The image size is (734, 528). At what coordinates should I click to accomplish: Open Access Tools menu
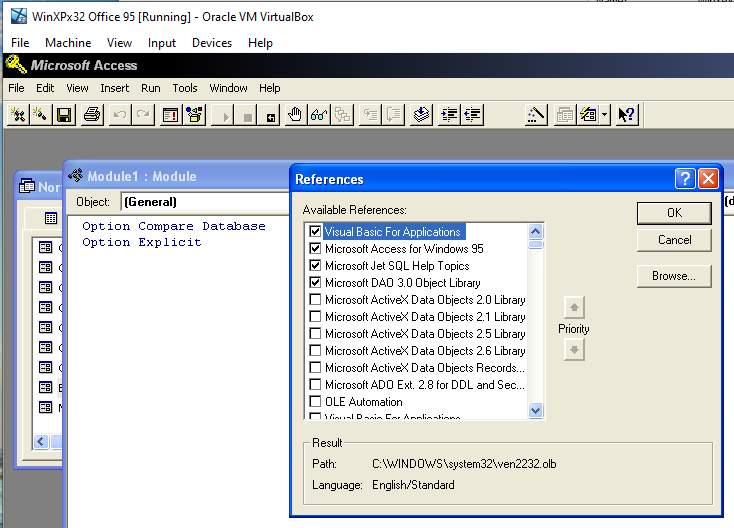click(x=185, y=88)
